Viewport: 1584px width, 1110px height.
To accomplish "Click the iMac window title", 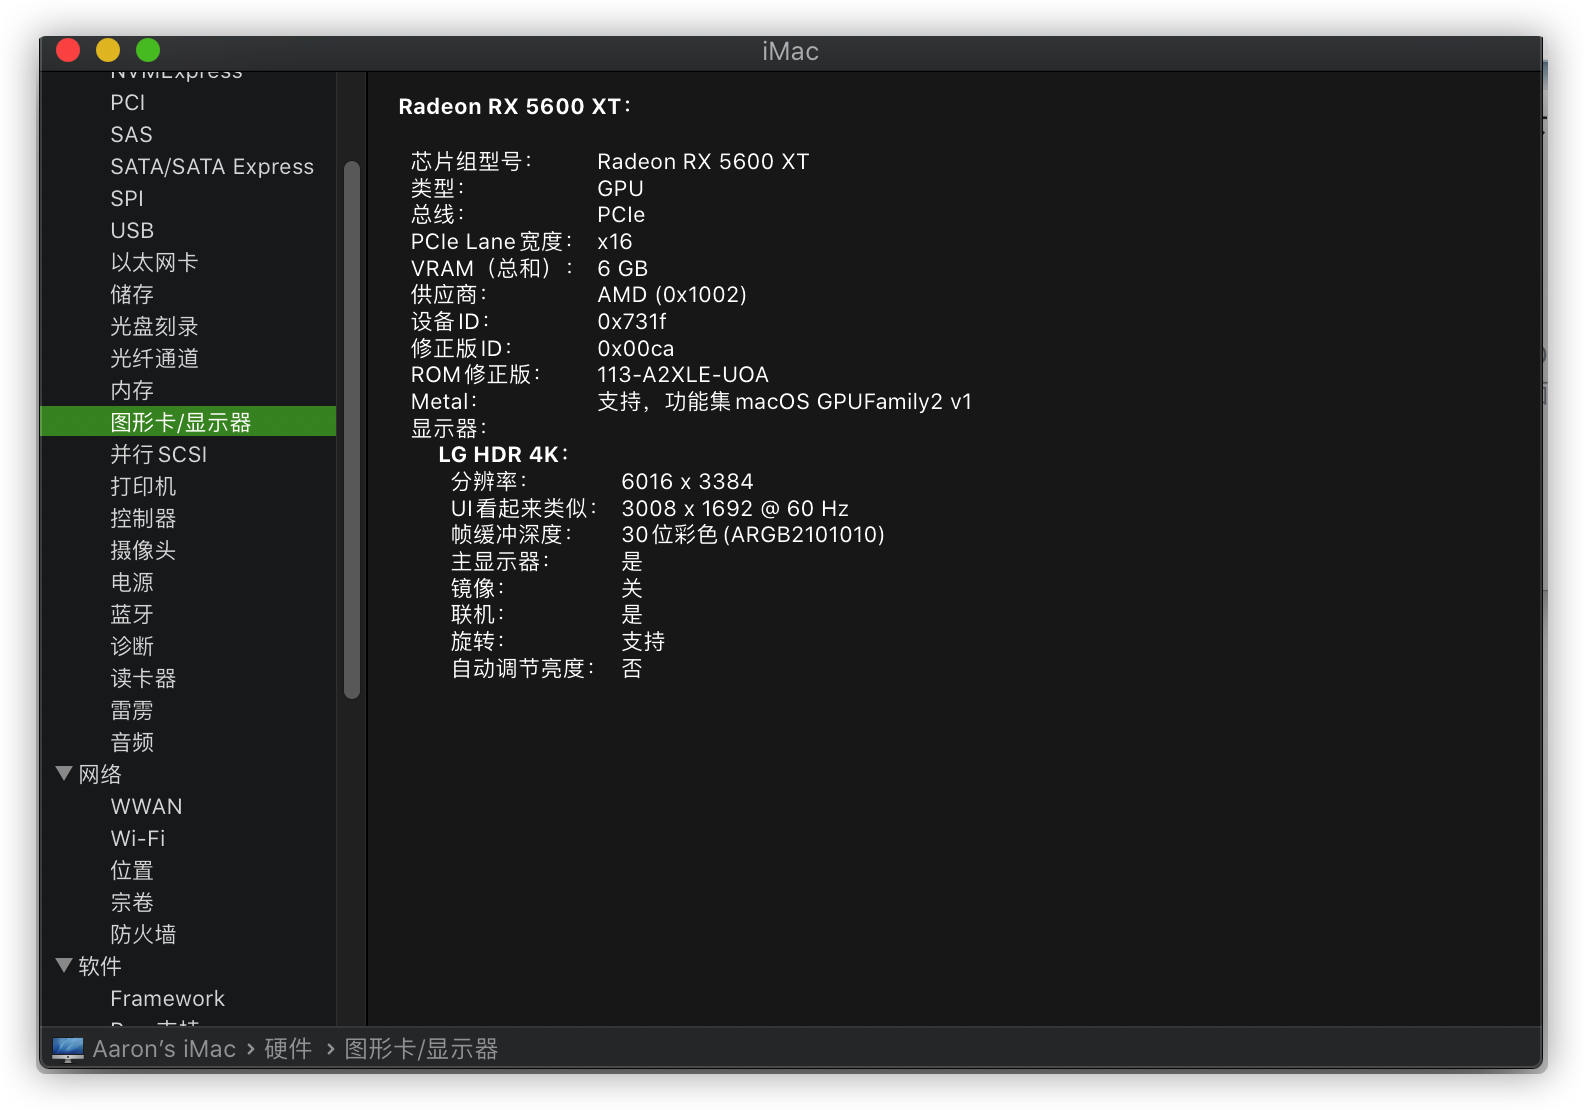I will coord(790,51).
